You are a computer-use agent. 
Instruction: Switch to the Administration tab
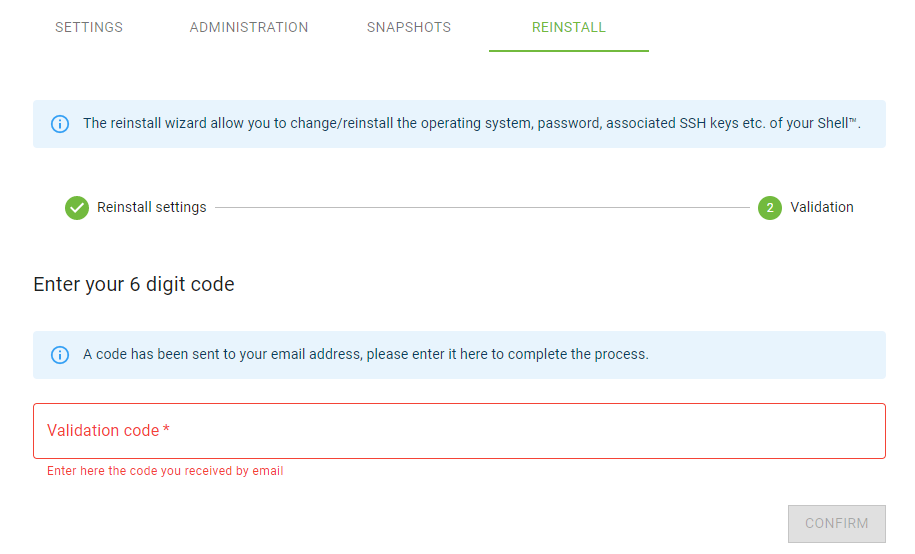click(249, 27)
